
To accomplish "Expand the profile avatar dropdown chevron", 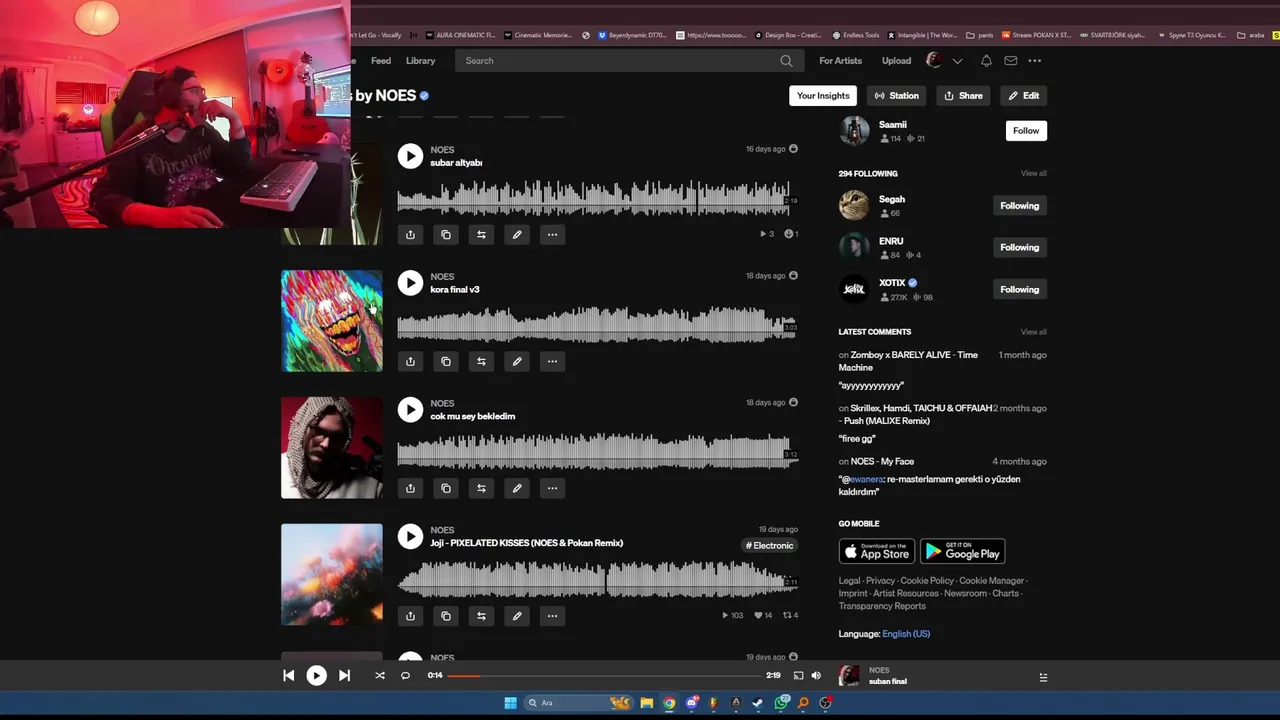I will pyautogui.click(x=957, y=61).
